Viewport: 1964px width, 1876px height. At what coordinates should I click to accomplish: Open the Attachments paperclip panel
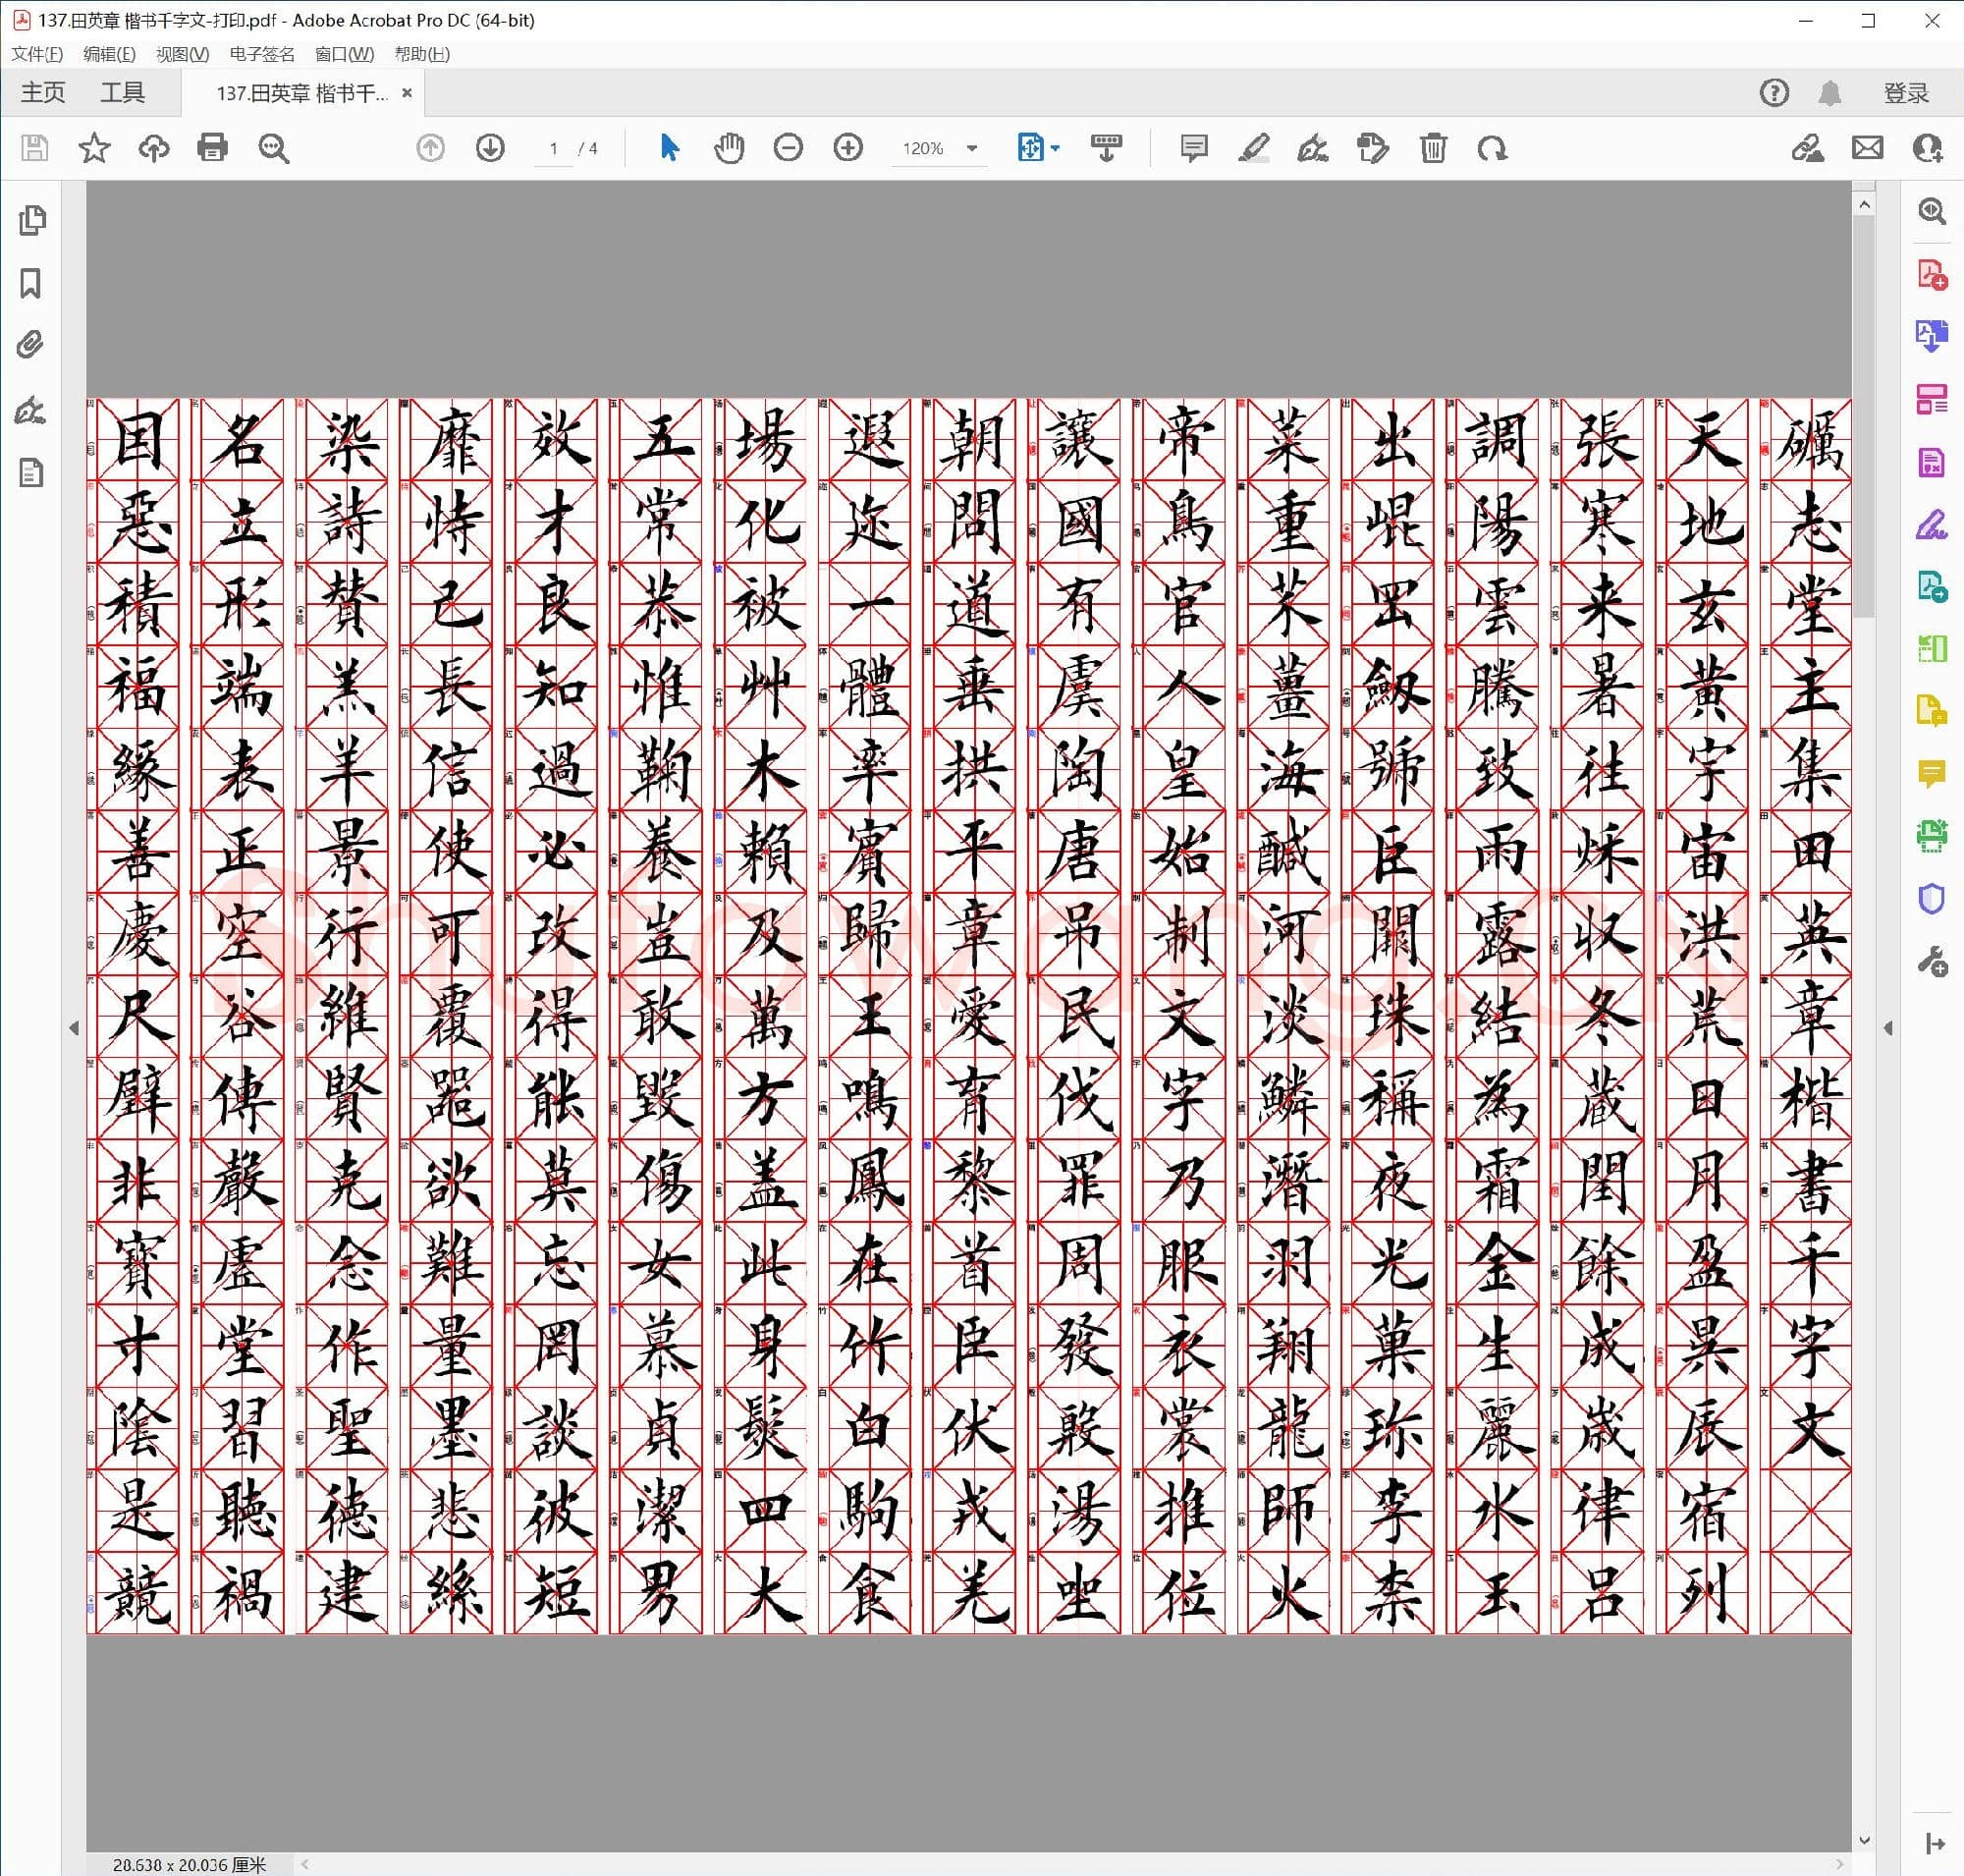[x=31, y=345]
